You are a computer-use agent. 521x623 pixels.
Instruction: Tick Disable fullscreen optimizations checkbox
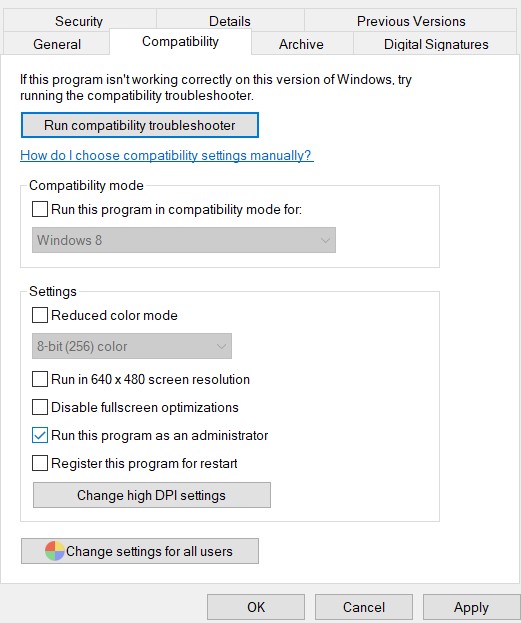40,407
